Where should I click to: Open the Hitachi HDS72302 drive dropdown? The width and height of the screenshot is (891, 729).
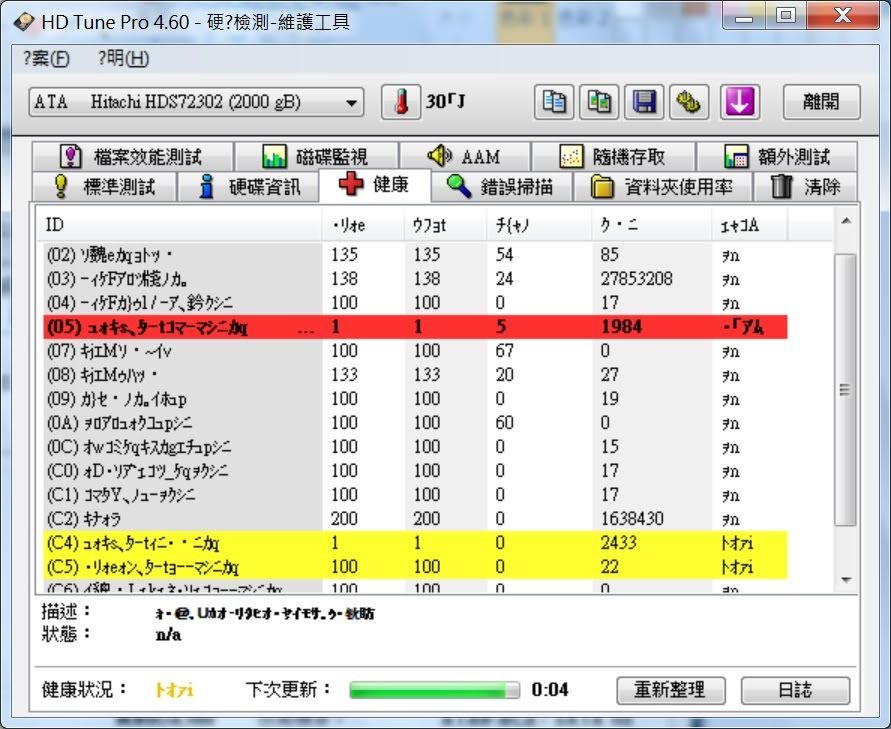[196, 102]
